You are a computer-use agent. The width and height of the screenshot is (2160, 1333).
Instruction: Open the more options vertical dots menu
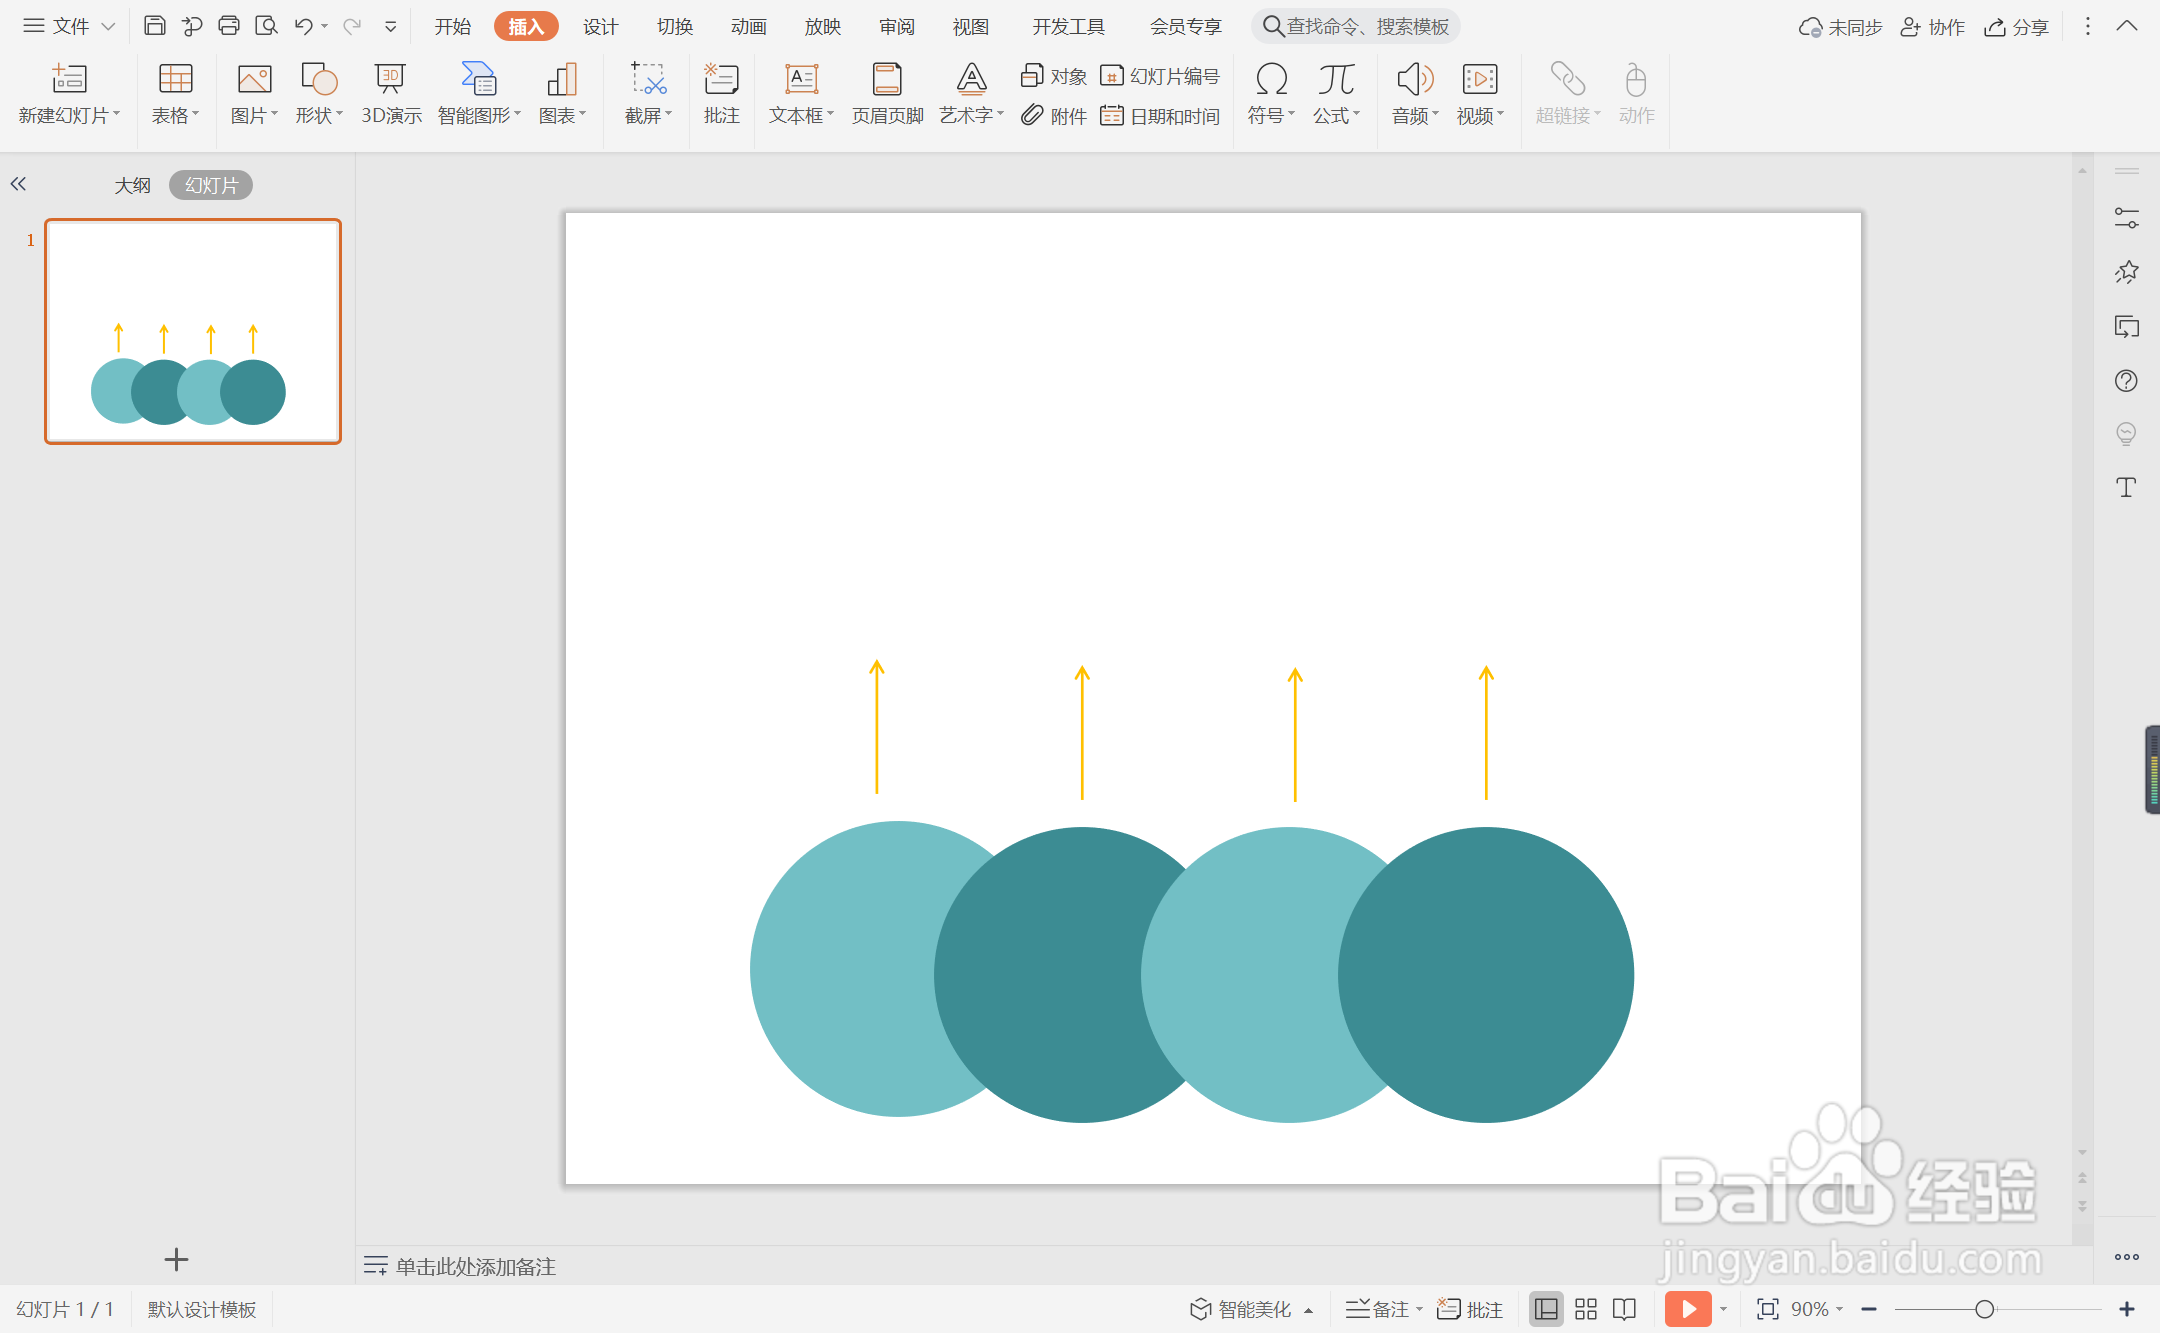(2087, 27)
